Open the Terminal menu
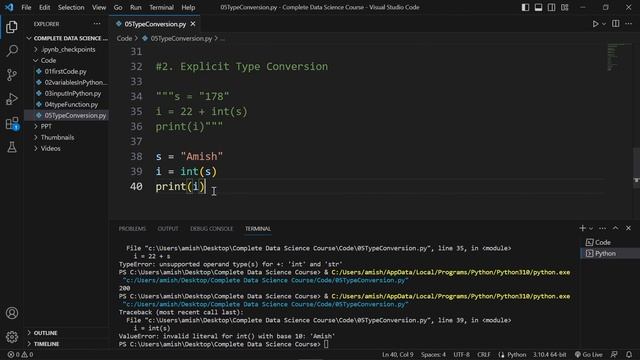The width and height of the screenshot is (640, 360). [x=161, y=7]
